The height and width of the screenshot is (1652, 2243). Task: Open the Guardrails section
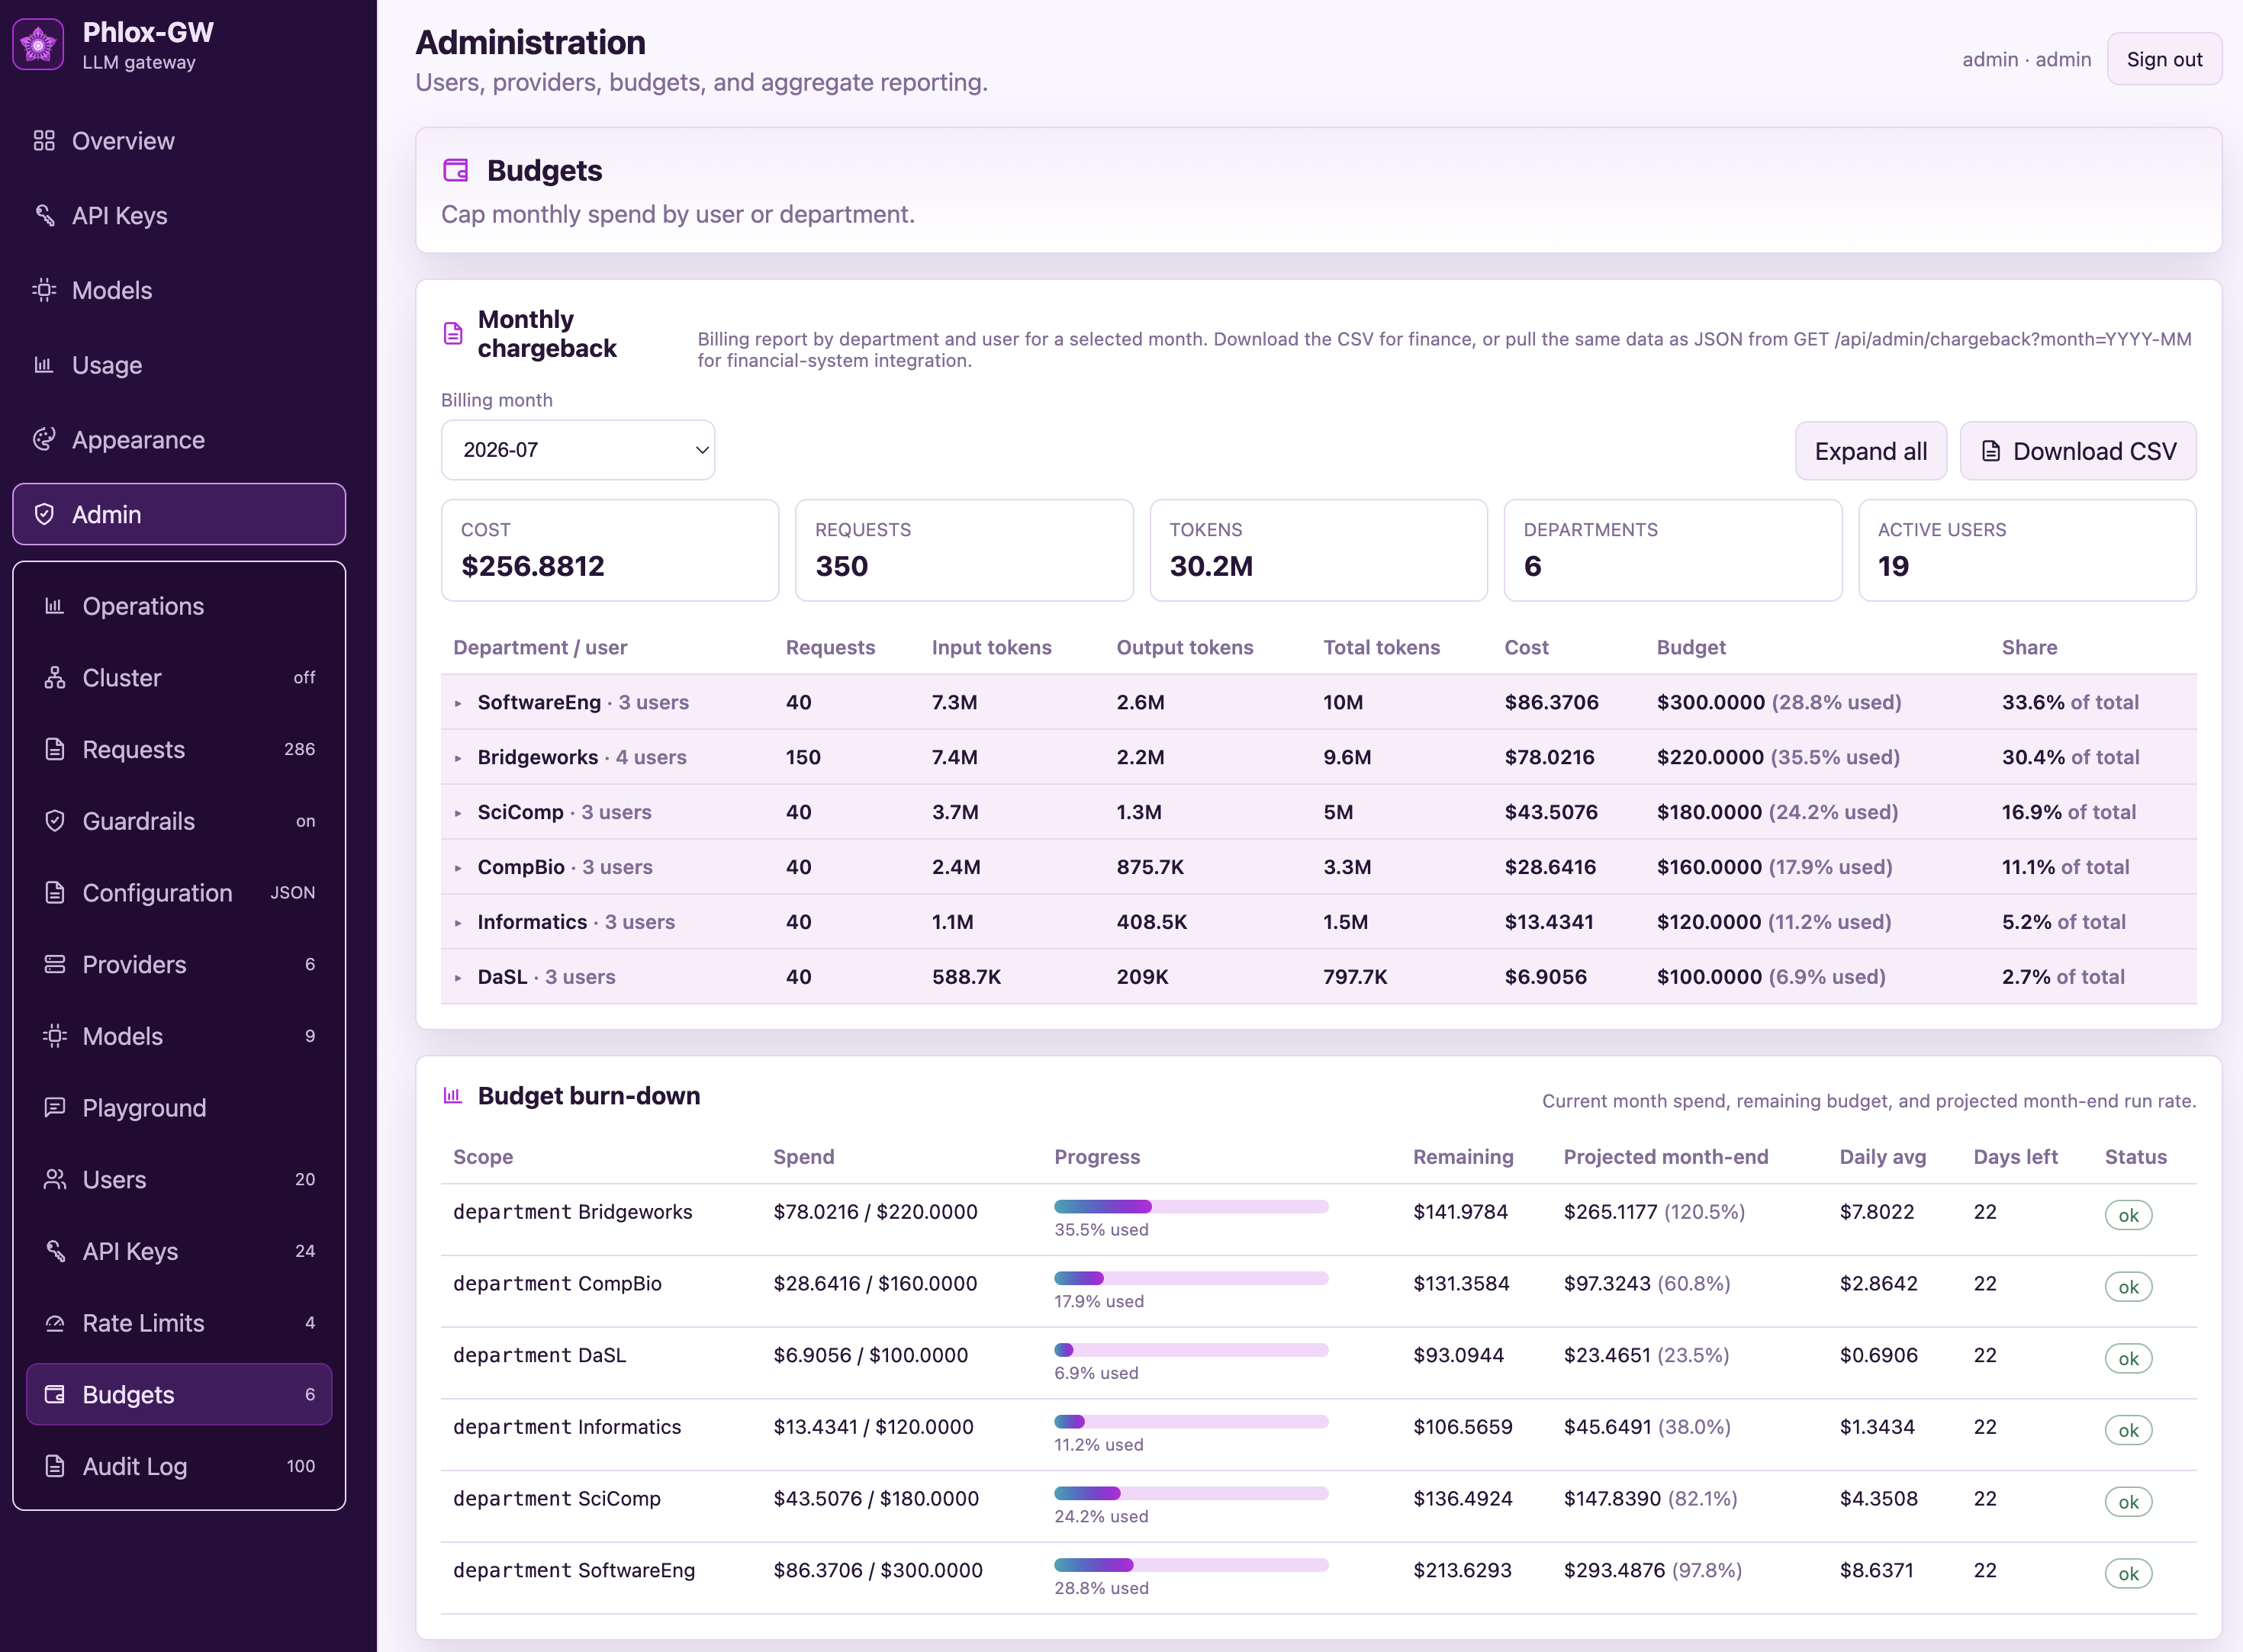coord(179,821)
